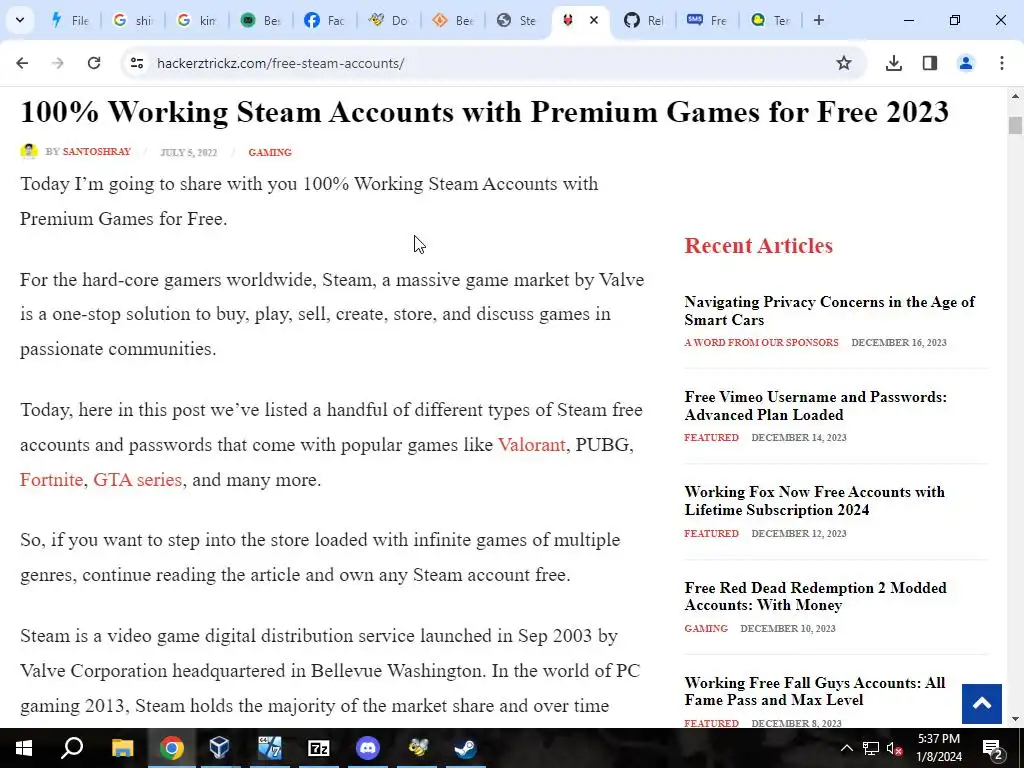Switch to the GitHub 'Rel' tab
This screenshot has height=768, width=1024.
[644, 20]
